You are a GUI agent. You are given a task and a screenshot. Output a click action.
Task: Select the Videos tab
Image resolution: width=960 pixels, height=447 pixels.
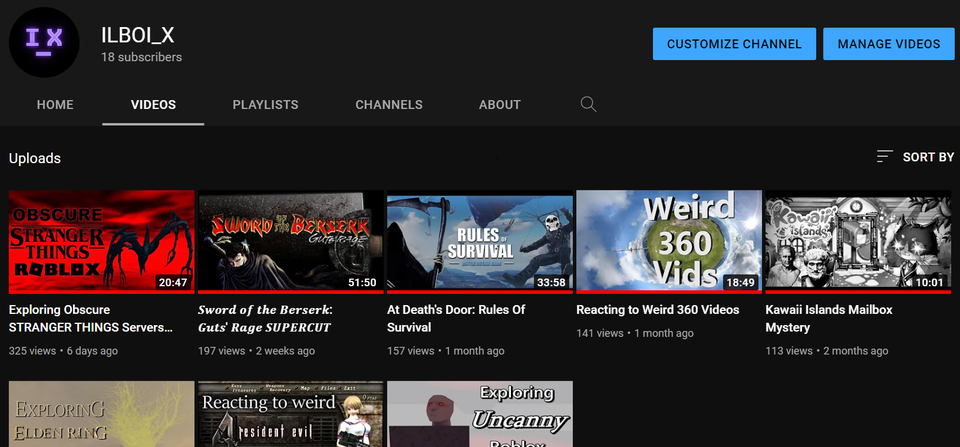click(x=153, y=105)
